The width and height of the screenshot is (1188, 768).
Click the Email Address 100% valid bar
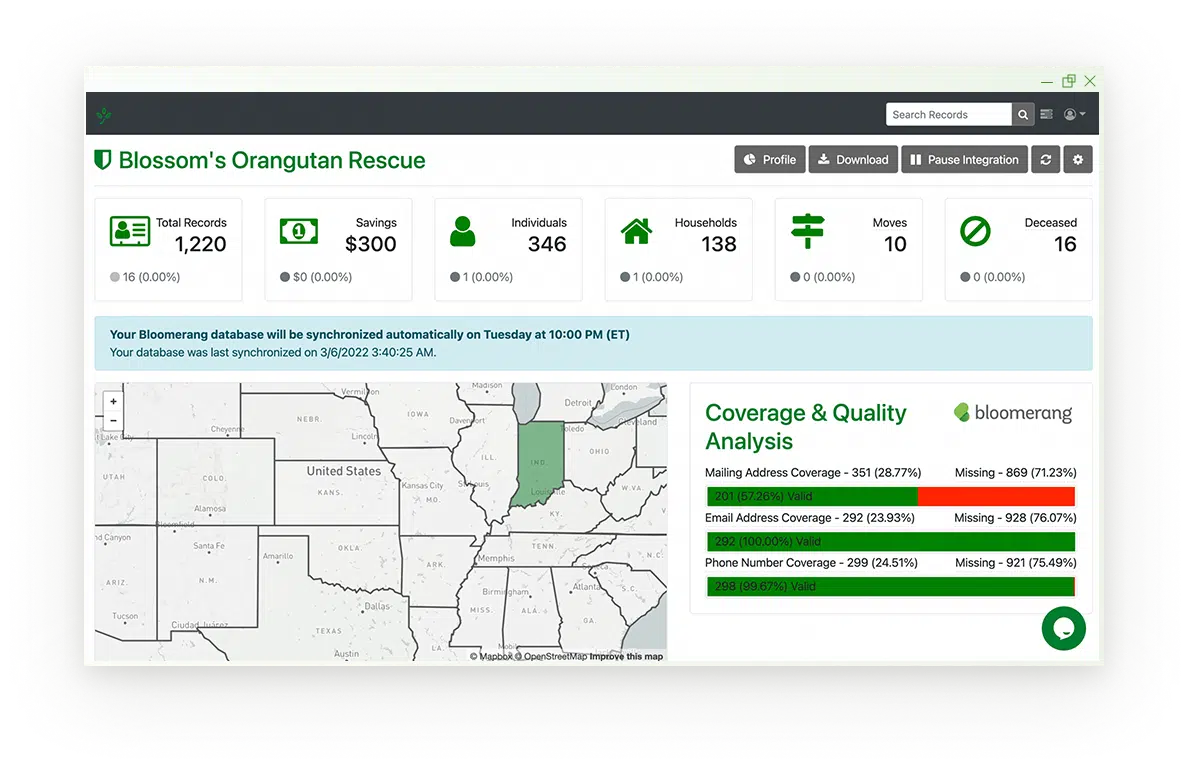tap(890, 542)
